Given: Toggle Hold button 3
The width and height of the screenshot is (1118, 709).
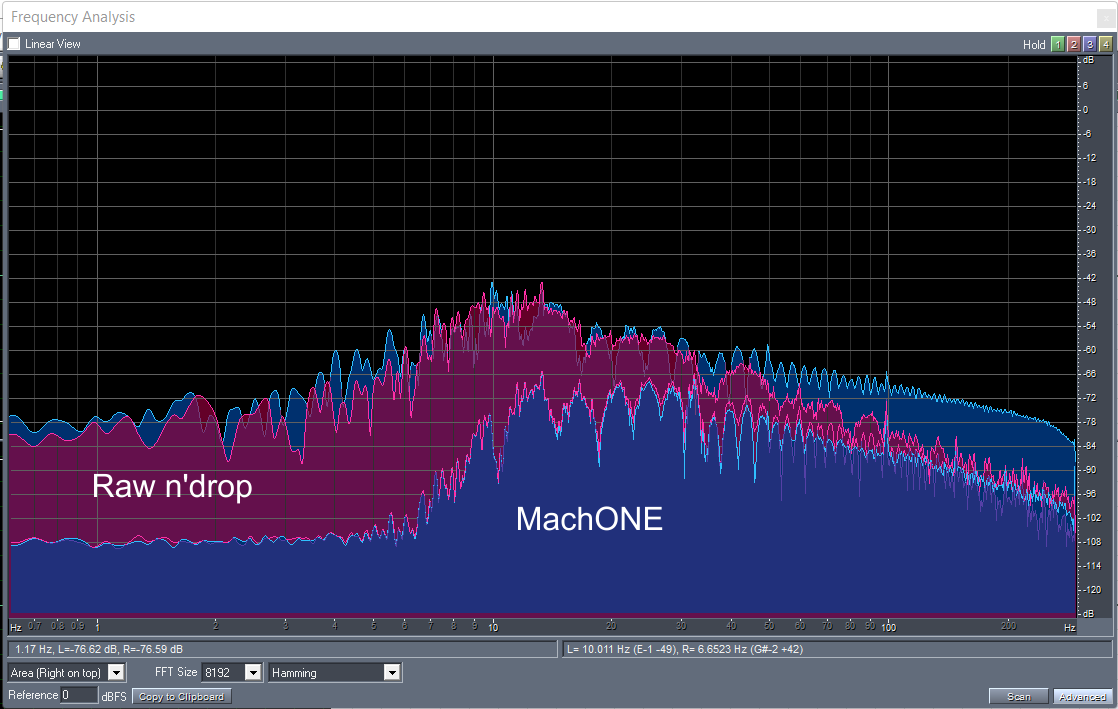Looking at the screenshot, I should 1089,44.
